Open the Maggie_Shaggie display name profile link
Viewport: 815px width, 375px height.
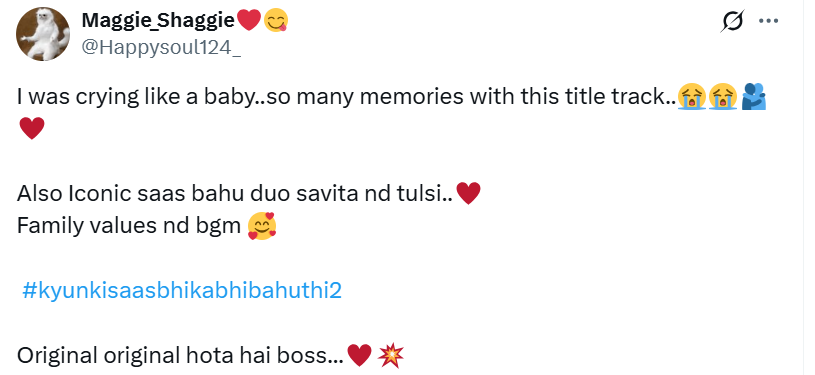coord(158,20)
